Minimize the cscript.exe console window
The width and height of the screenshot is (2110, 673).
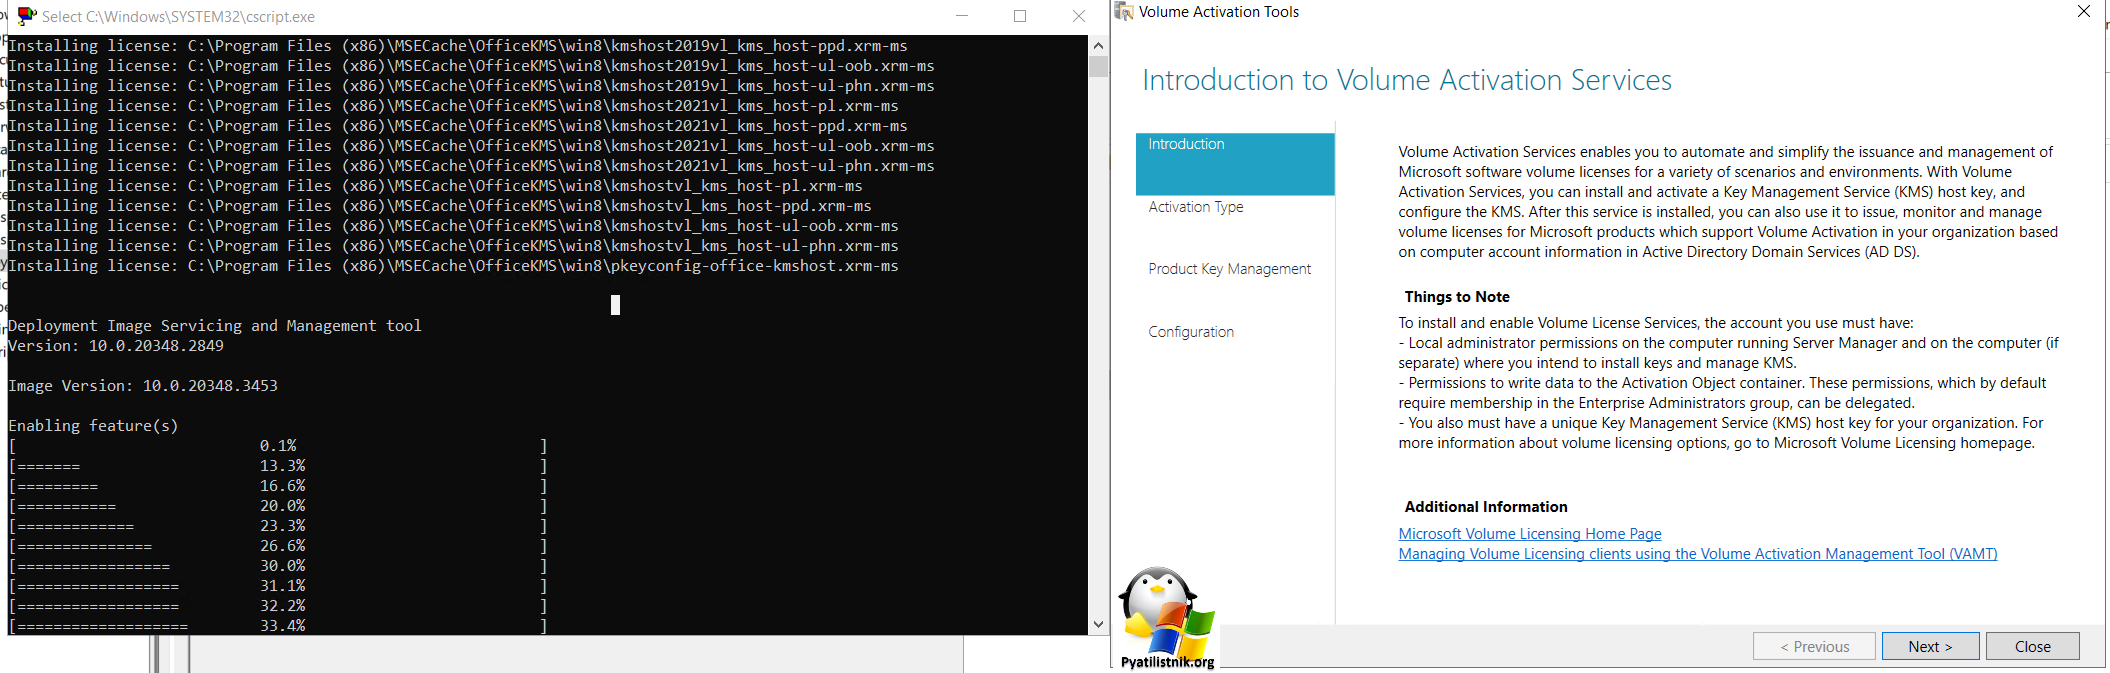962,16
